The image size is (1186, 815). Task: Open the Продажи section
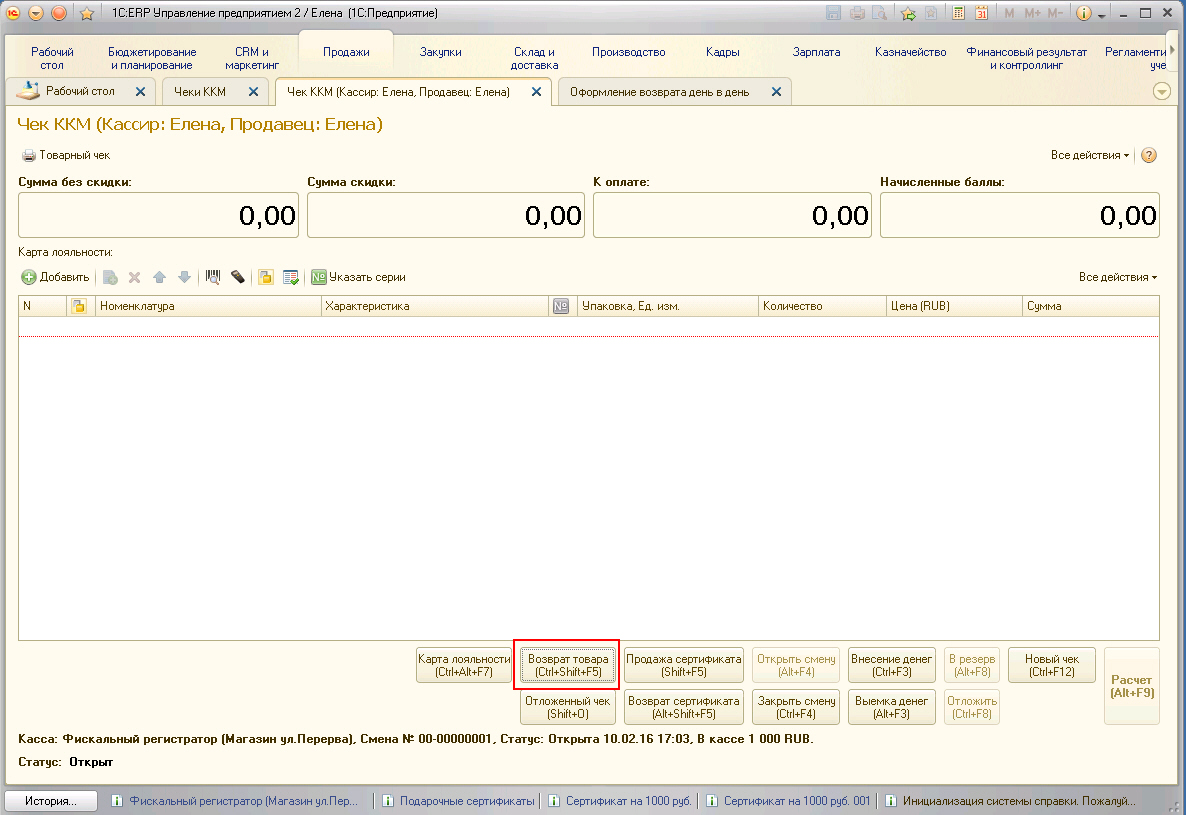[x=346, y=52]
